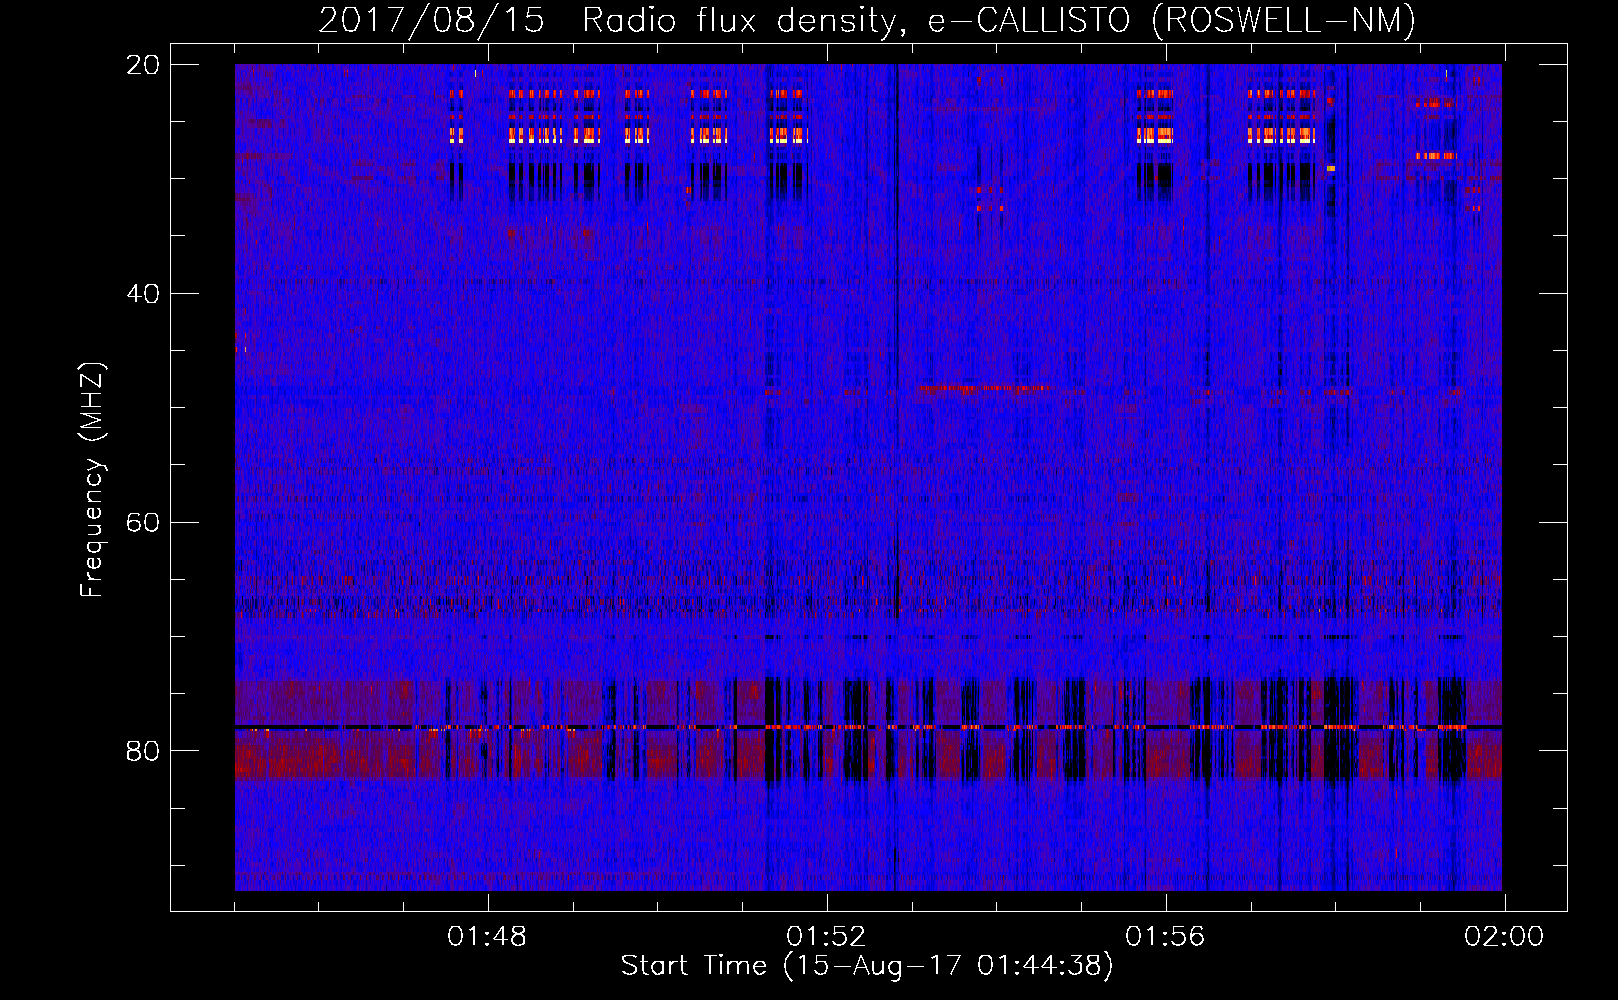This screenshot has height=1000, width=1618.
Task: Click the red emission streak near 48 MHz
Action: [x=983, y=387]
